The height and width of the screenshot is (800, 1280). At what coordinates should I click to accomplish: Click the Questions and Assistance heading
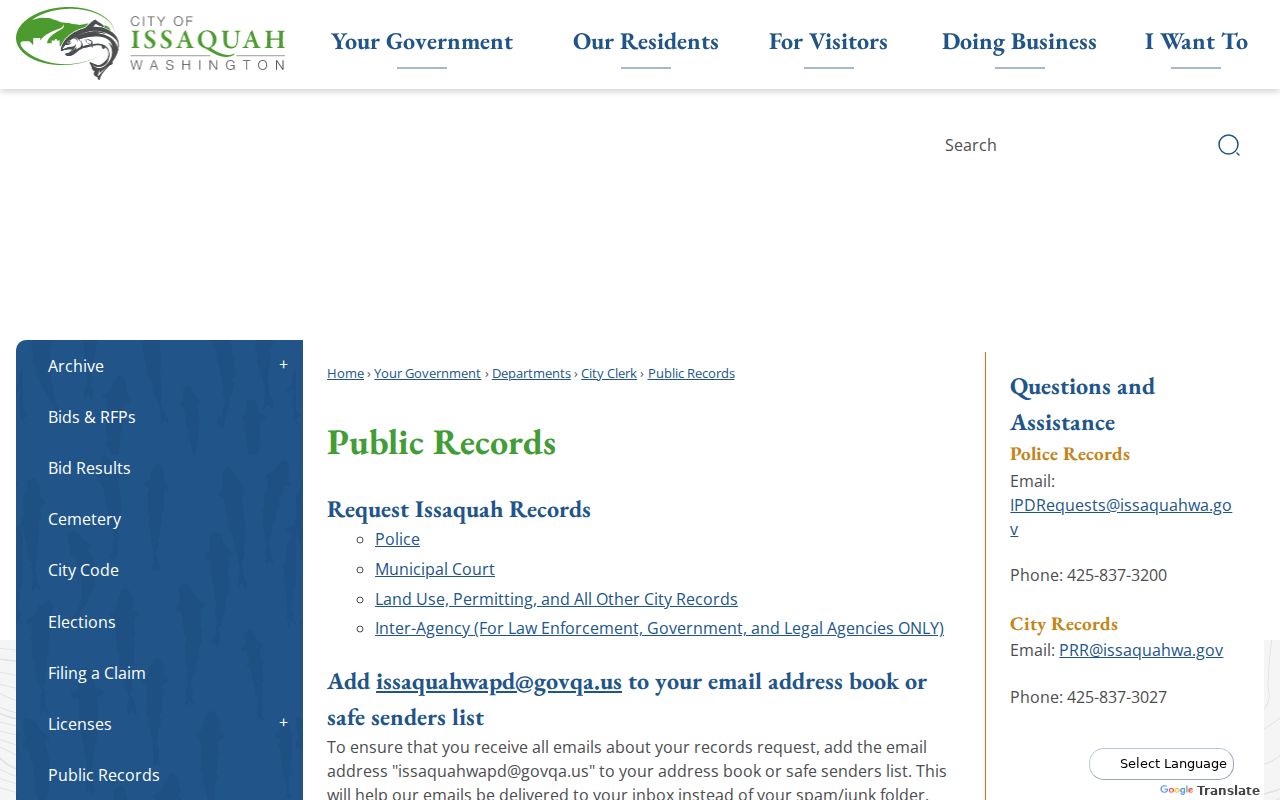pyautogui.click(x=1082, y=404)
